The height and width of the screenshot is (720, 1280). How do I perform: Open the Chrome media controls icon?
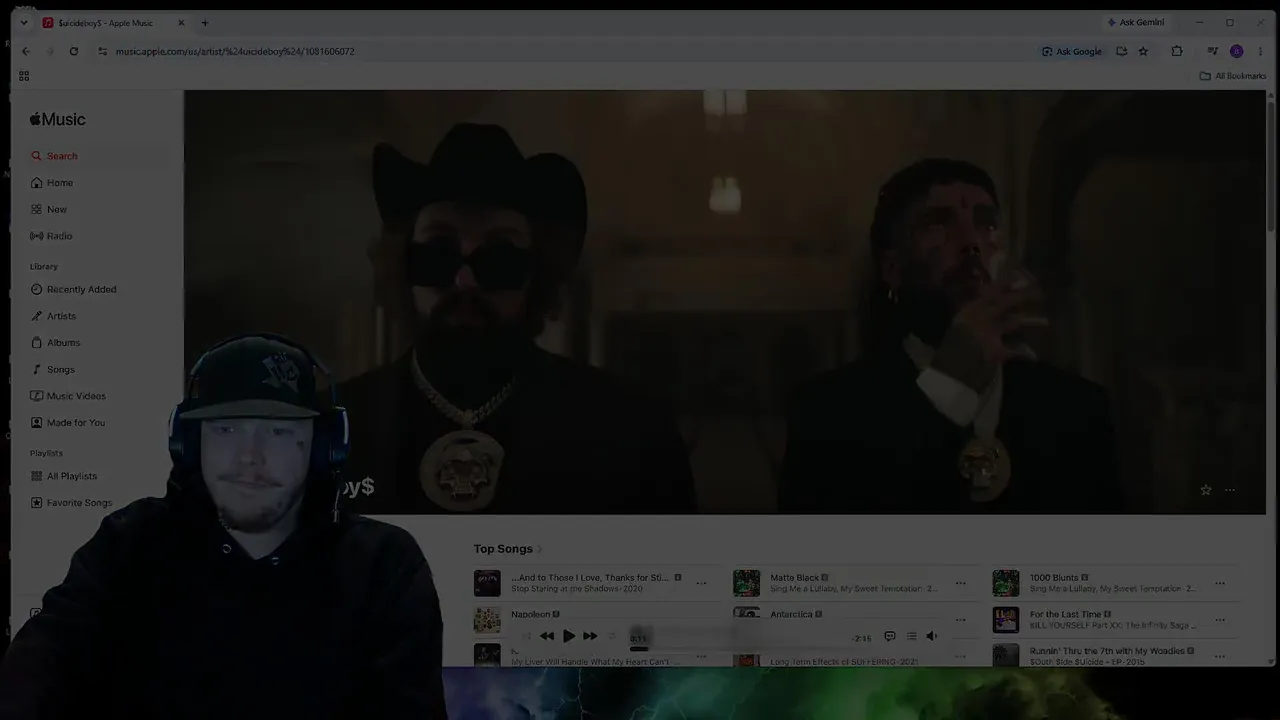[x=1212, y=51]
